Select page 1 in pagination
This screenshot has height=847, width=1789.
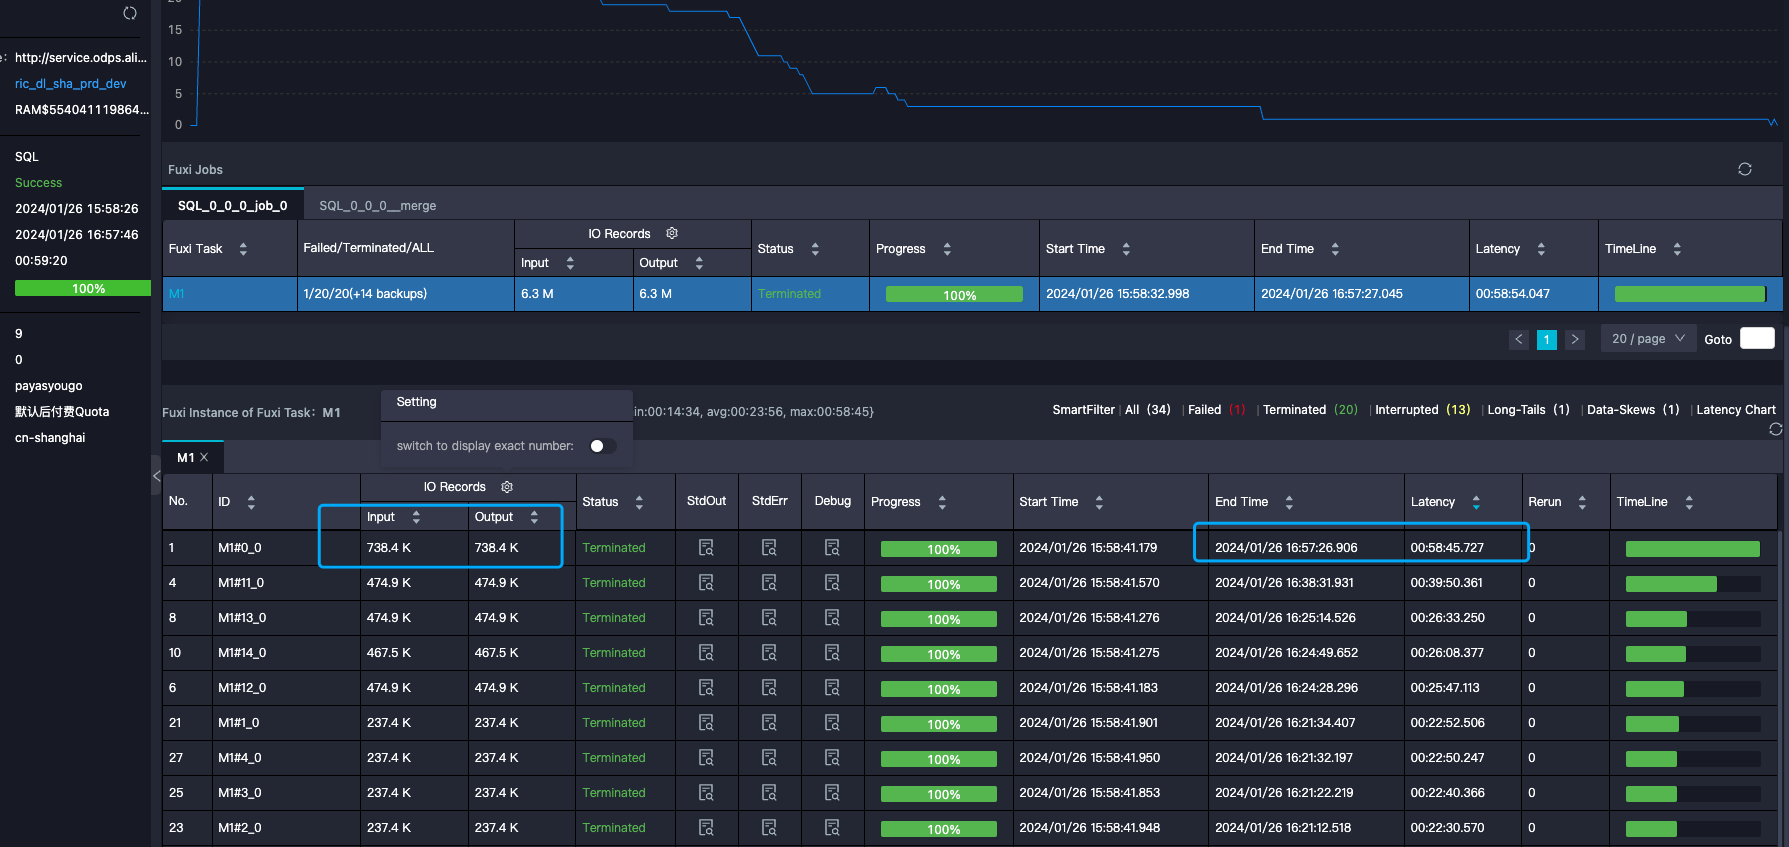click(1547, 339)
